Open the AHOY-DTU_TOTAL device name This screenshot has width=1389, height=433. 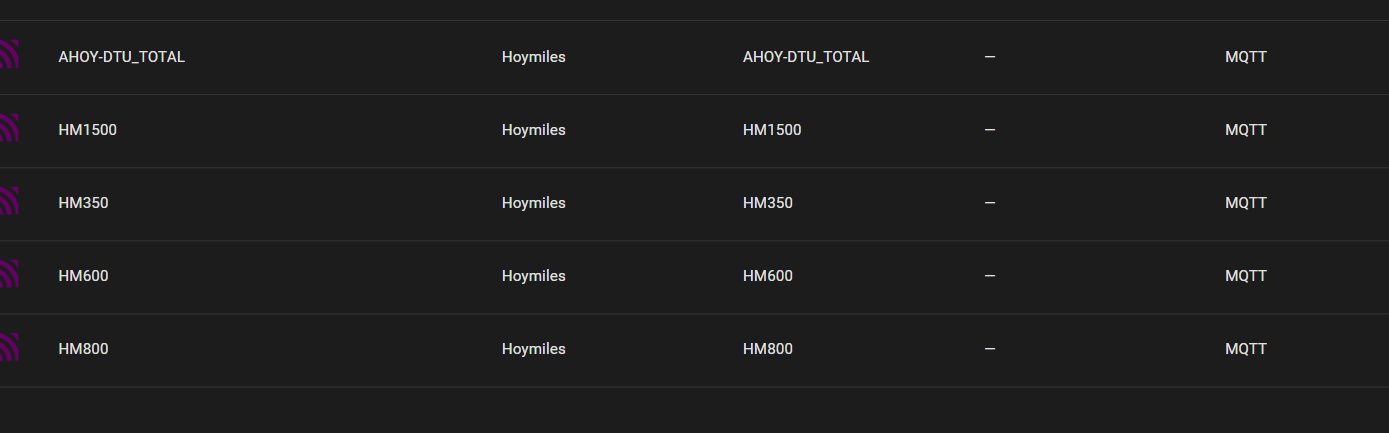tap(122, 57)
